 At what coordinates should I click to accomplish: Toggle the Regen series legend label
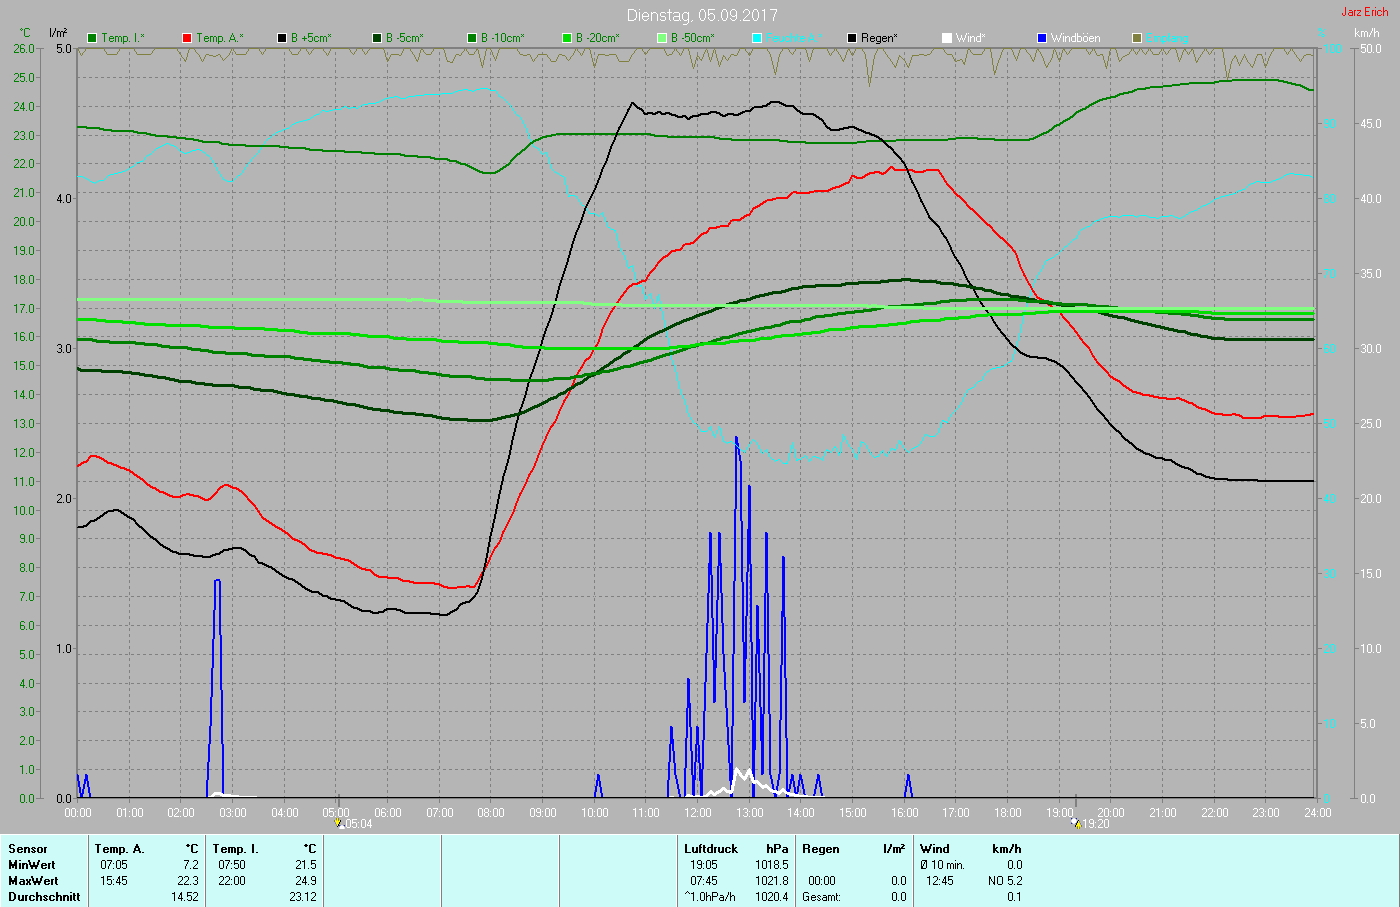[879, 38]
